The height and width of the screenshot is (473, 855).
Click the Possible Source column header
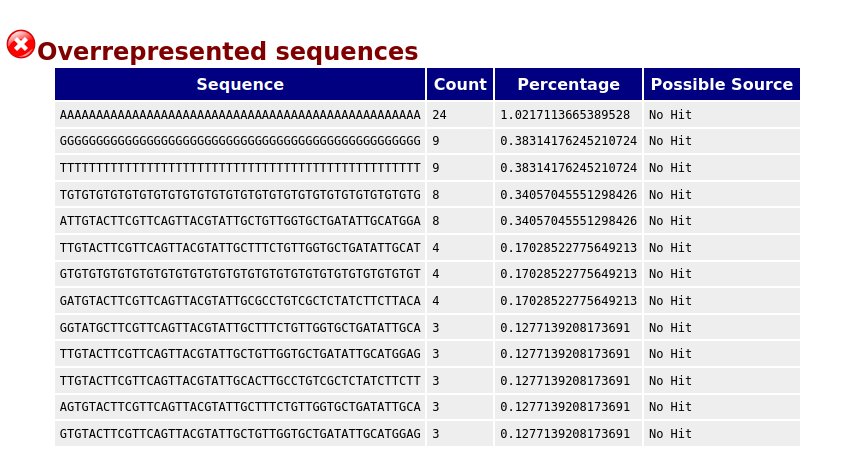(721, 84)
